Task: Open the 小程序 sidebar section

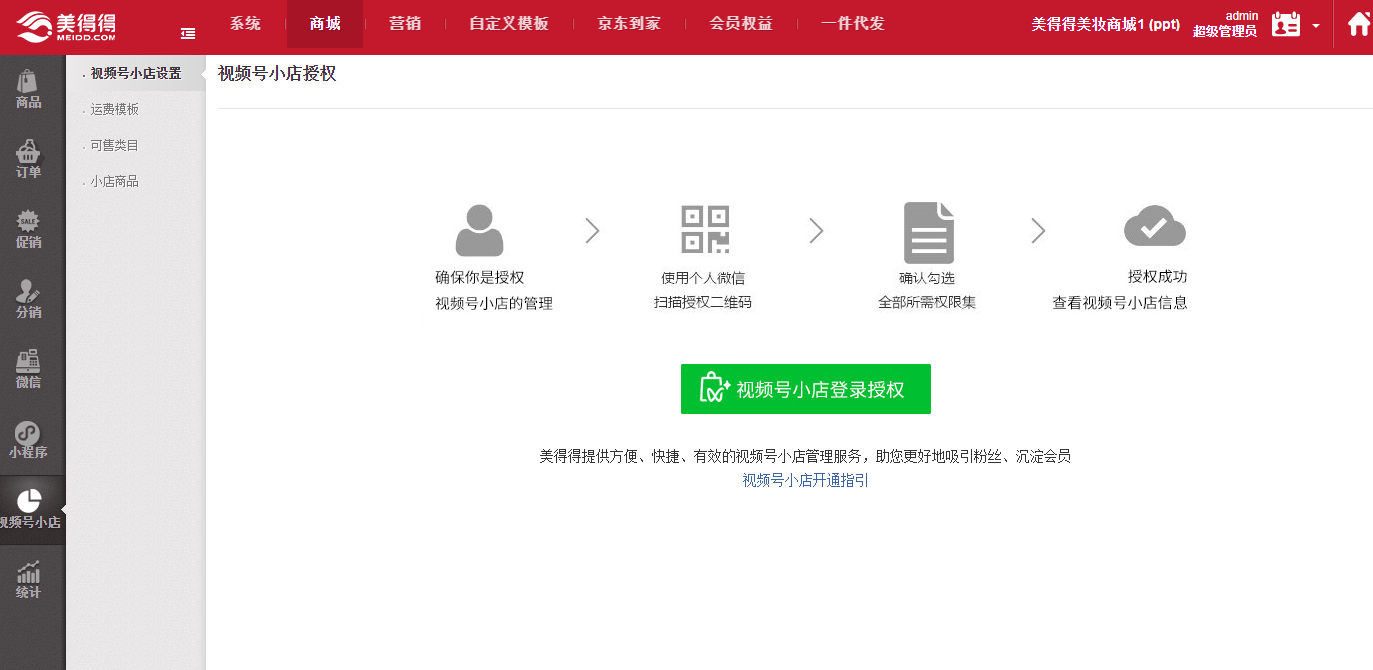Action: 29,440
